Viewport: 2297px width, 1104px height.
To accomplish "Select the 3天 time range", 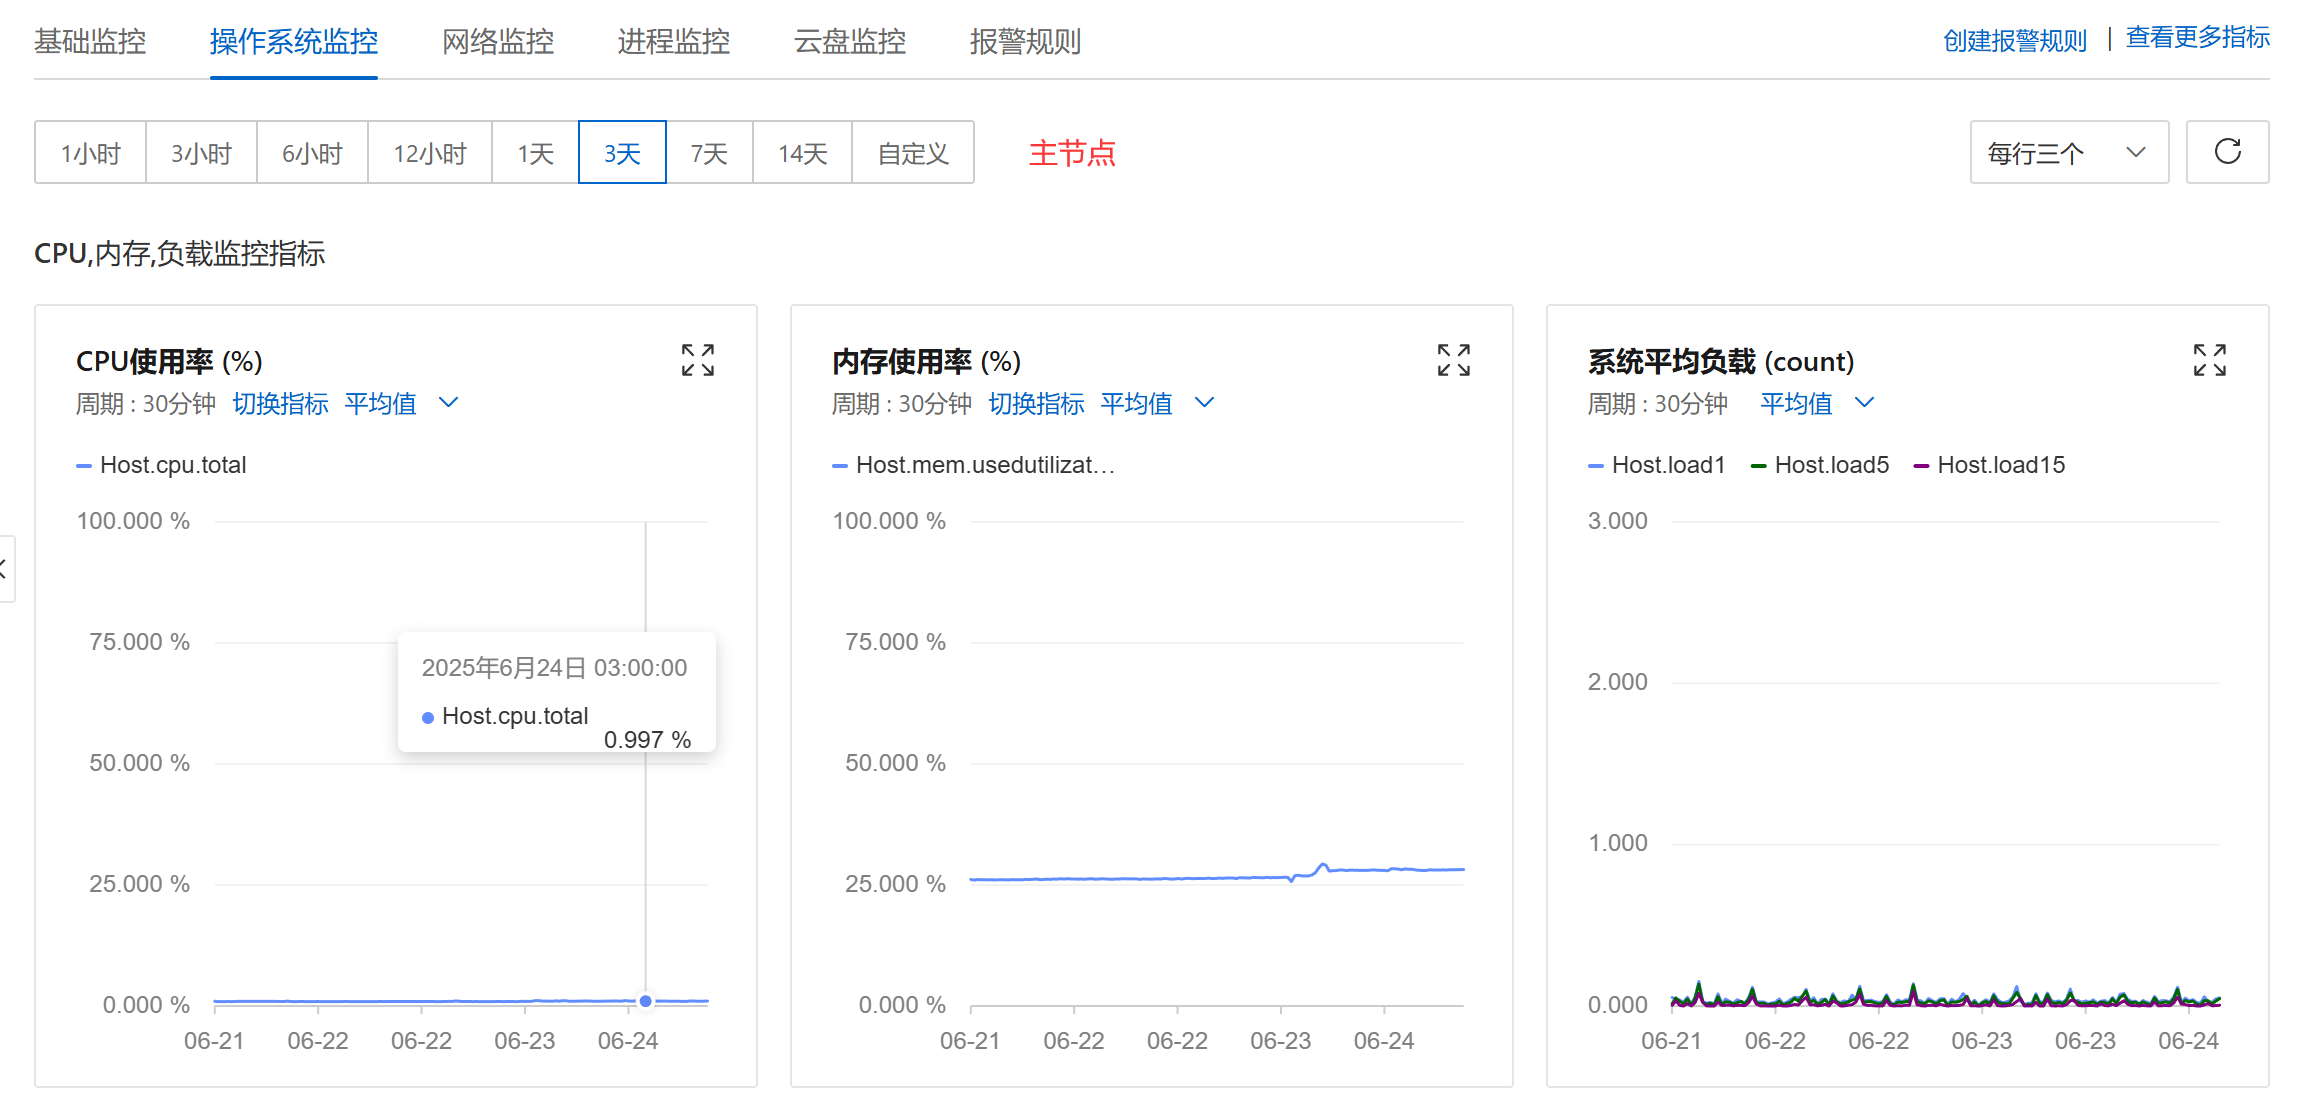I will click(622, 152).
